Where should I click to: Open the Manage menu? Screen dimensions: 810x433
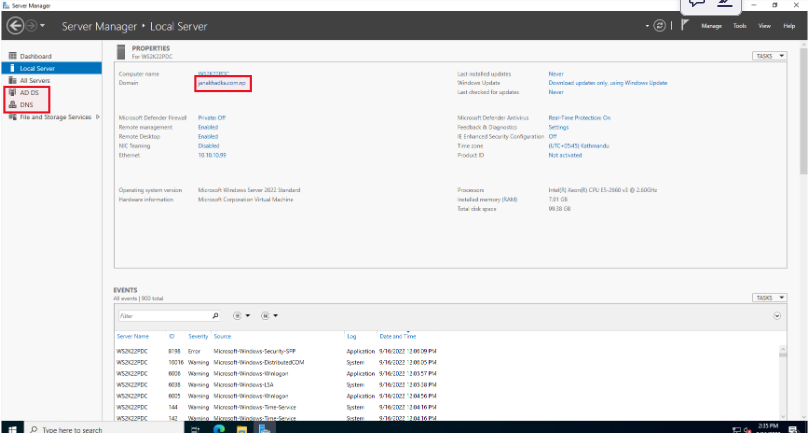[x=711, y=26]
